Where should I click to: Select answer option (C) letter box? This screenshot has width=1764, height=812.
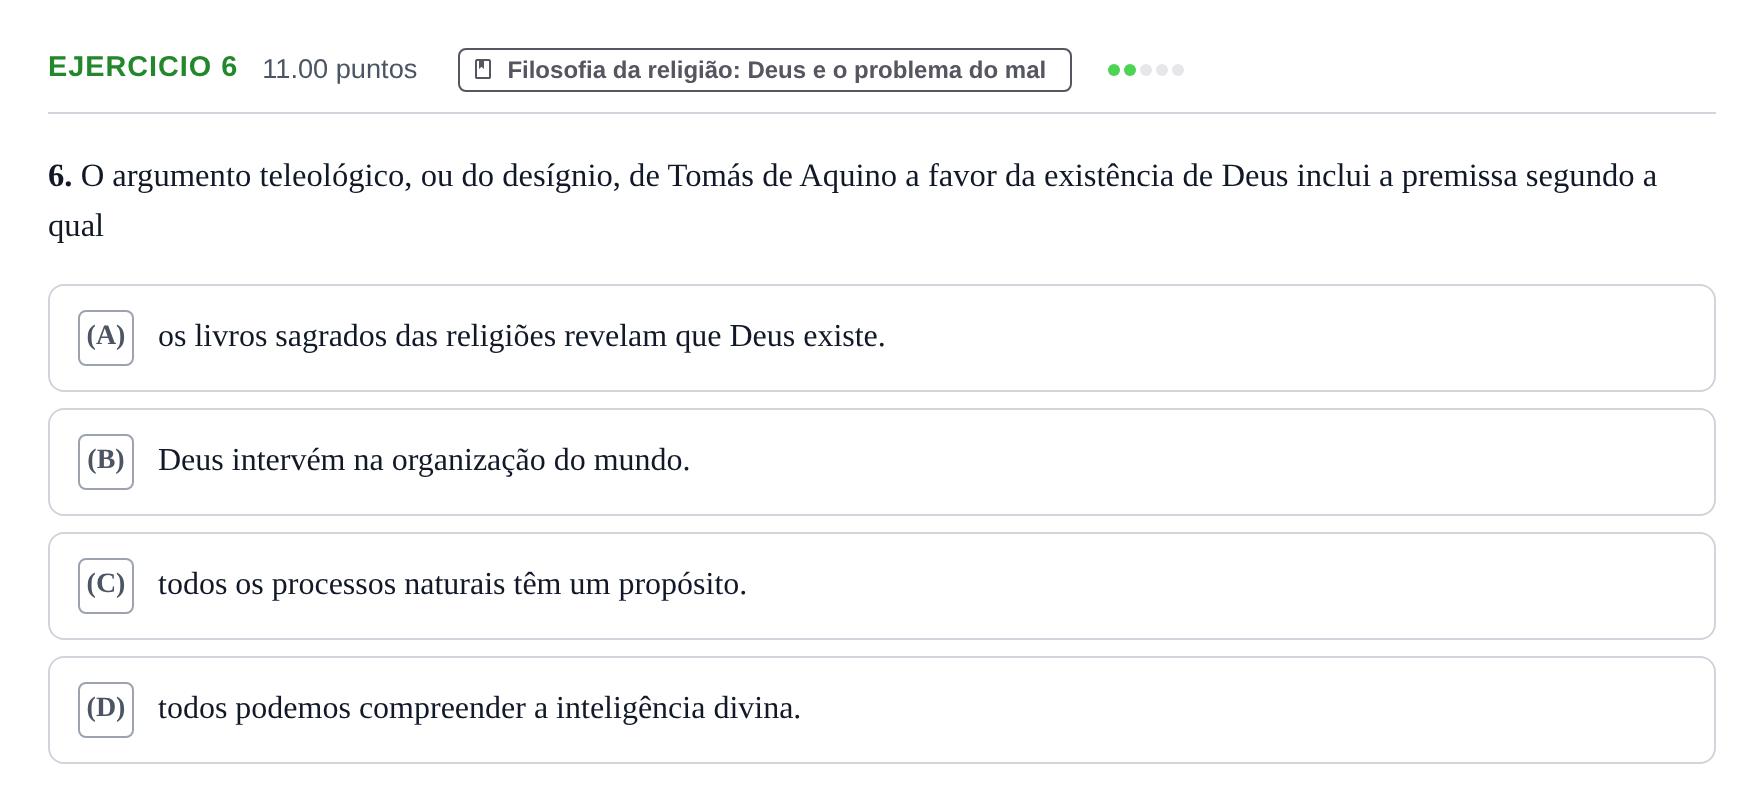click(x=106, y=586)
